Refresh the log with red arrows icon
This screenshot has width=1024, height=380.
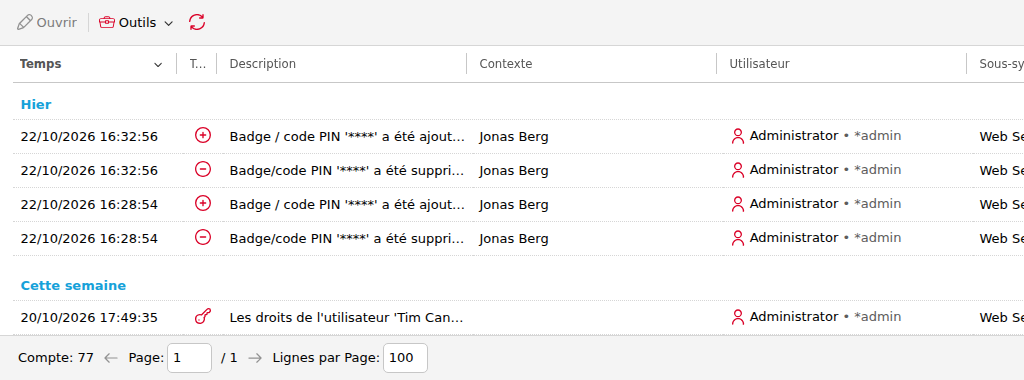click(x=197, y=22)
